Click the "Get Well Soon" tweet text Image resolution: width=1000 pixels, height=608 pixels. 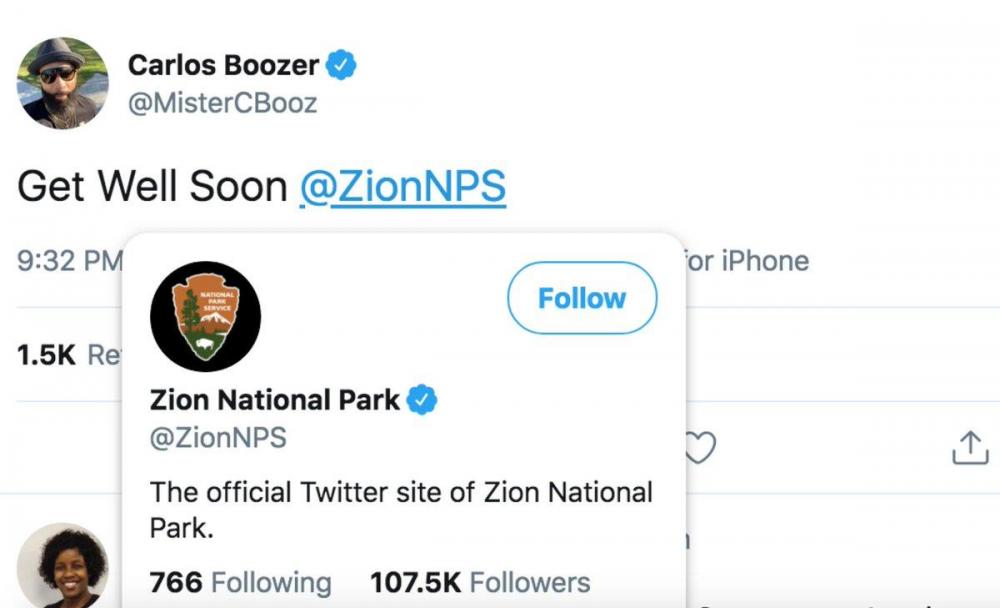pos(152,187)
